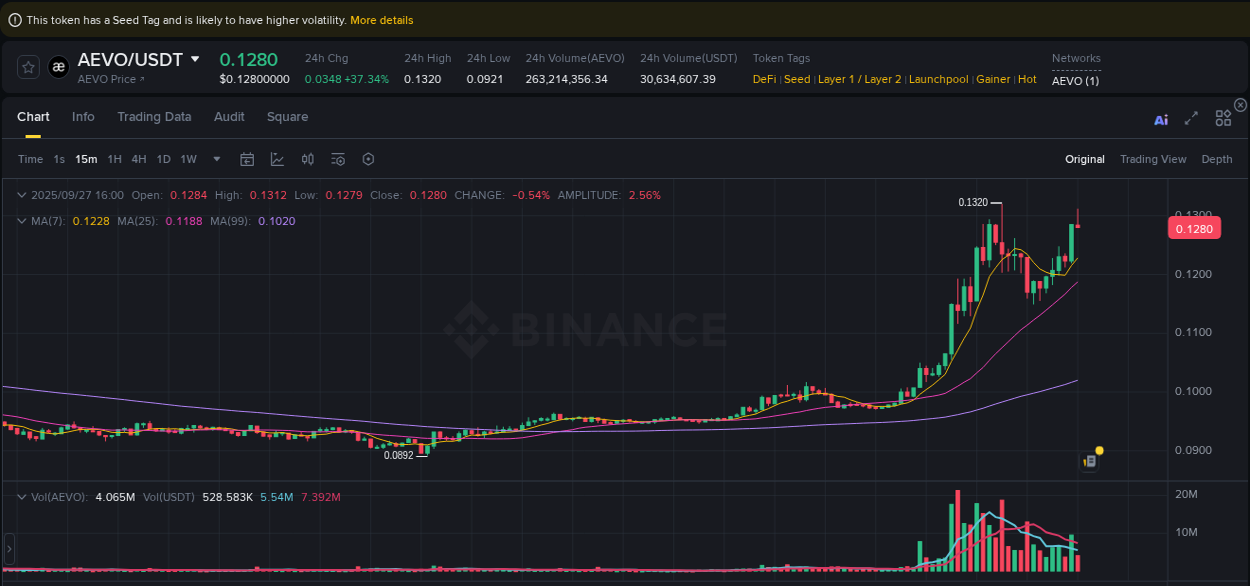This screenshot has height=586, width=1250.
Task: Launch the Ai assistant
Action: click(1160, 117)
